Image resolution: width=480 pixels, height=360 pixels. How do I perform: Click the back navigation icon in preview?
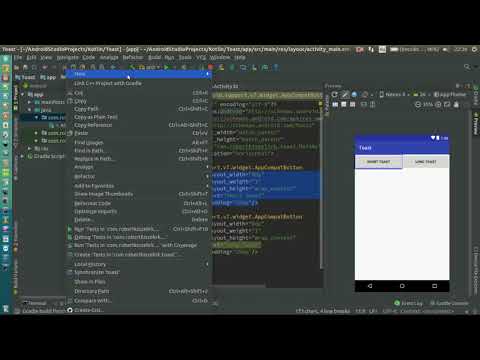tap(370, 286)
